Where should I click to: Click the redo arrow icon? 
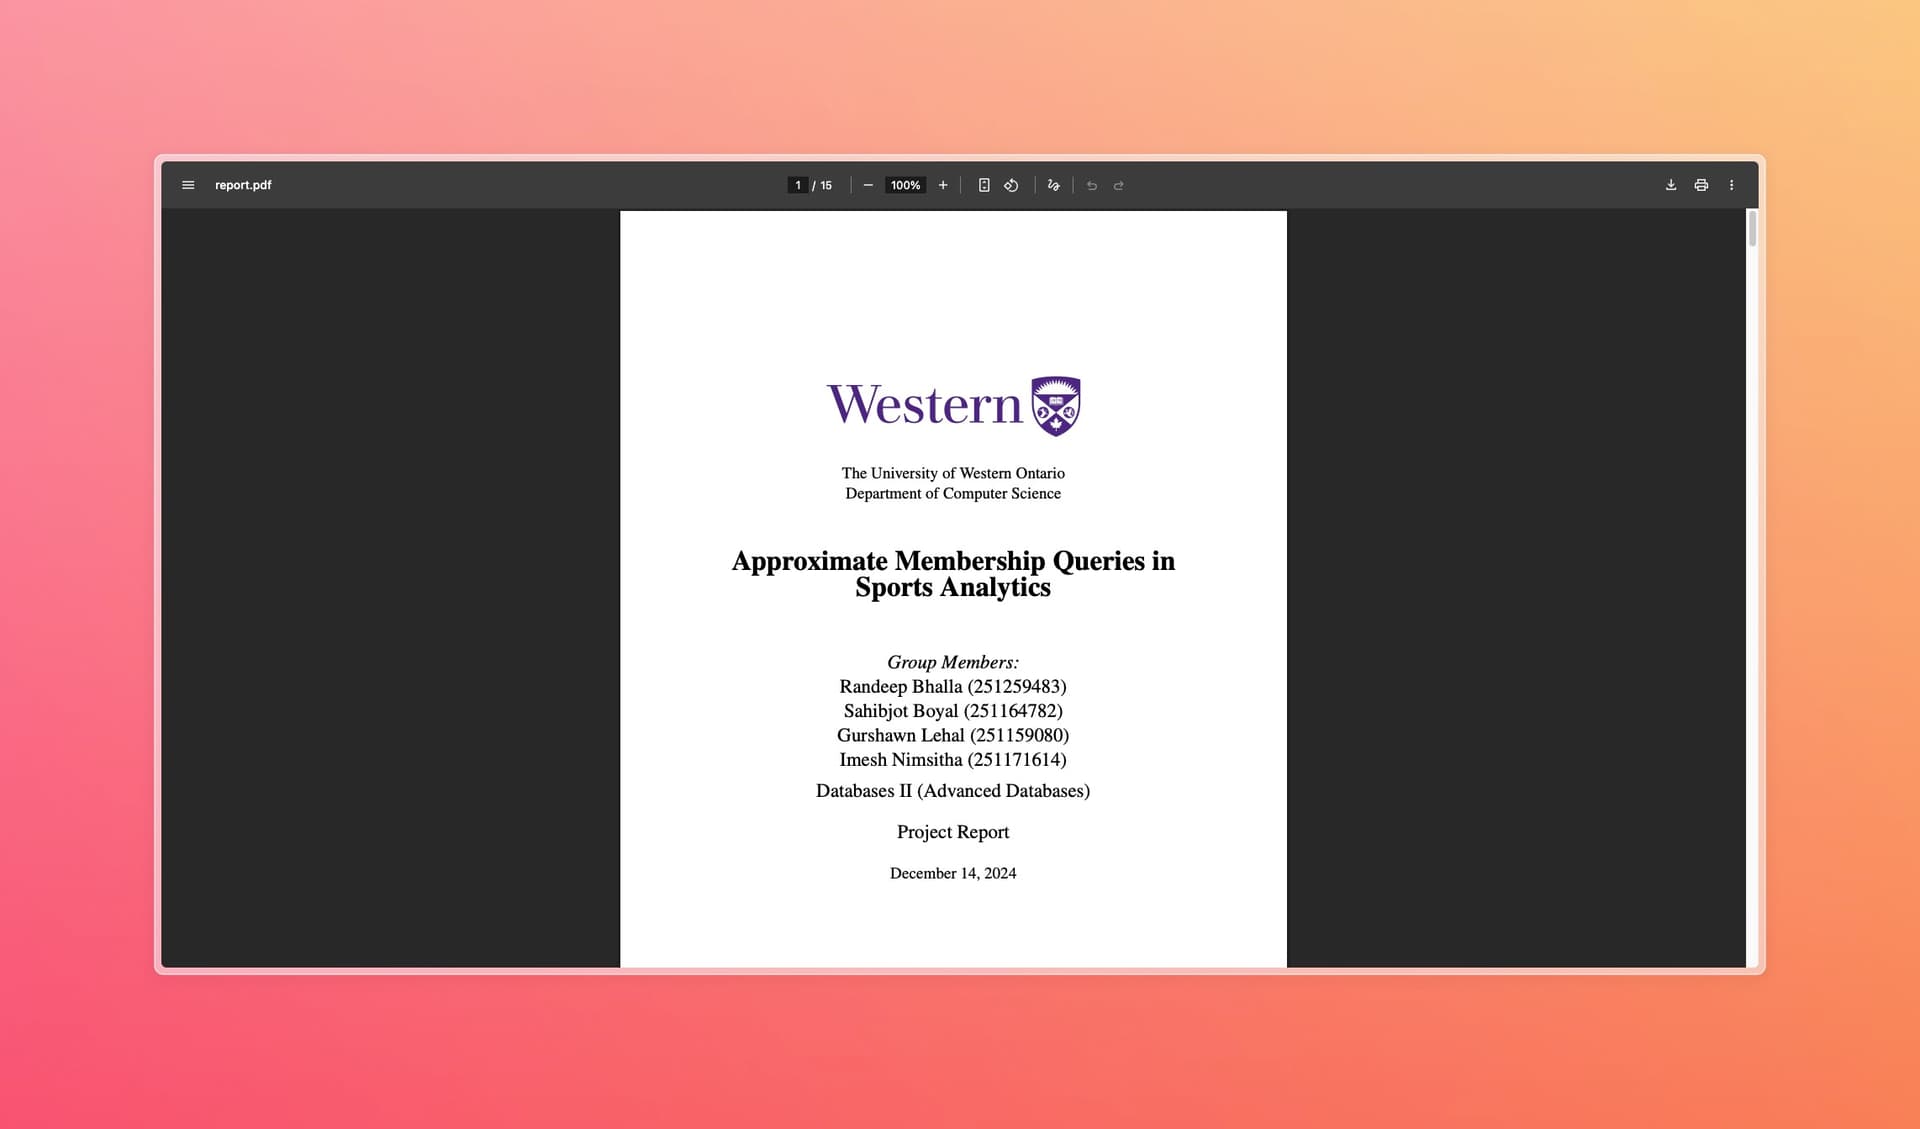1119,185
